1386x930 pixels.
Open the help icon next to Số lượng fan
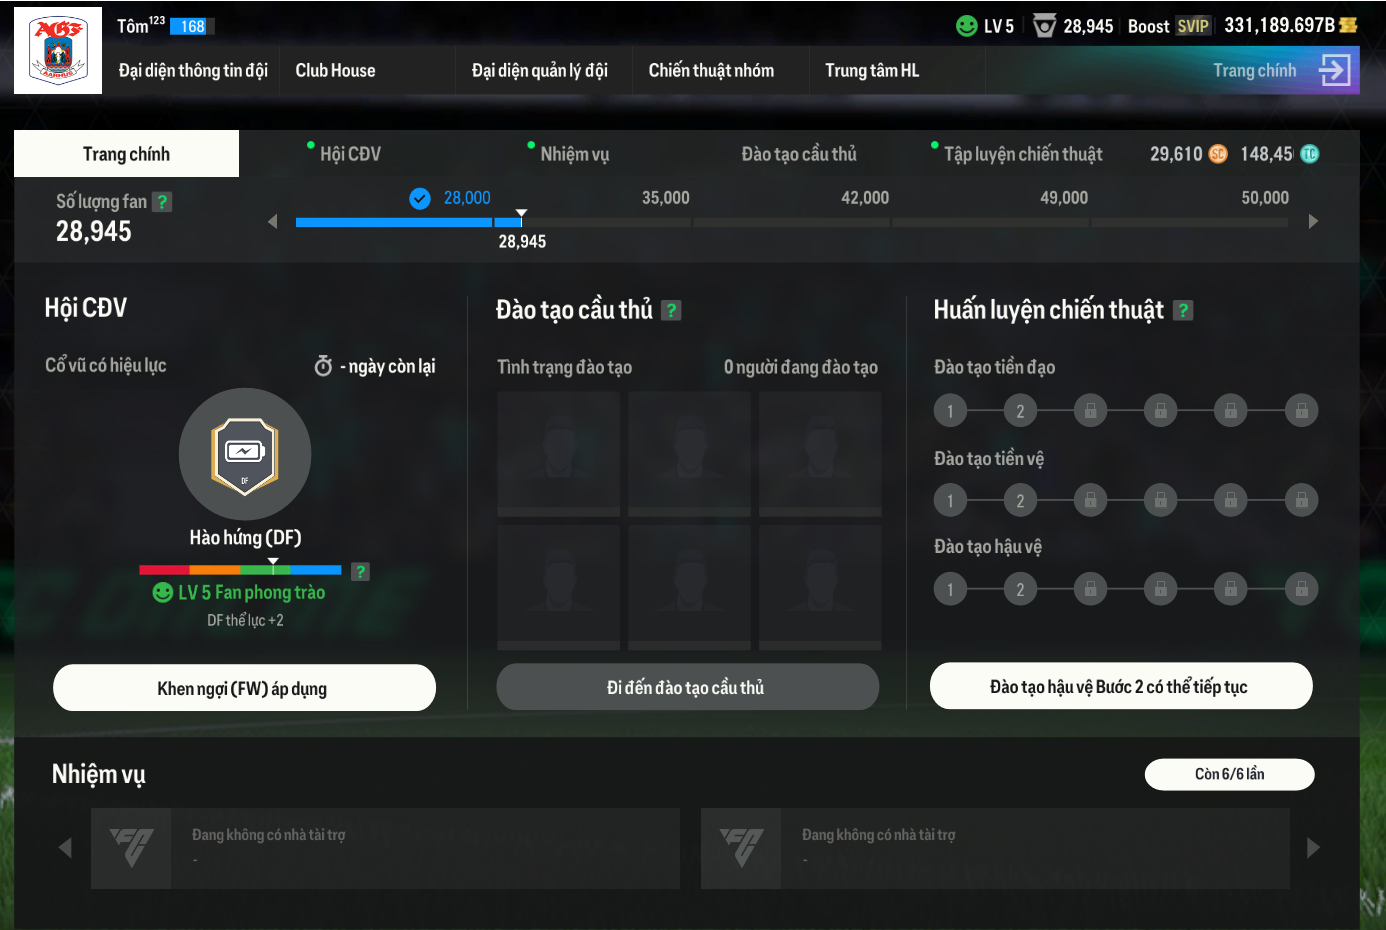(x=162, y=202)
